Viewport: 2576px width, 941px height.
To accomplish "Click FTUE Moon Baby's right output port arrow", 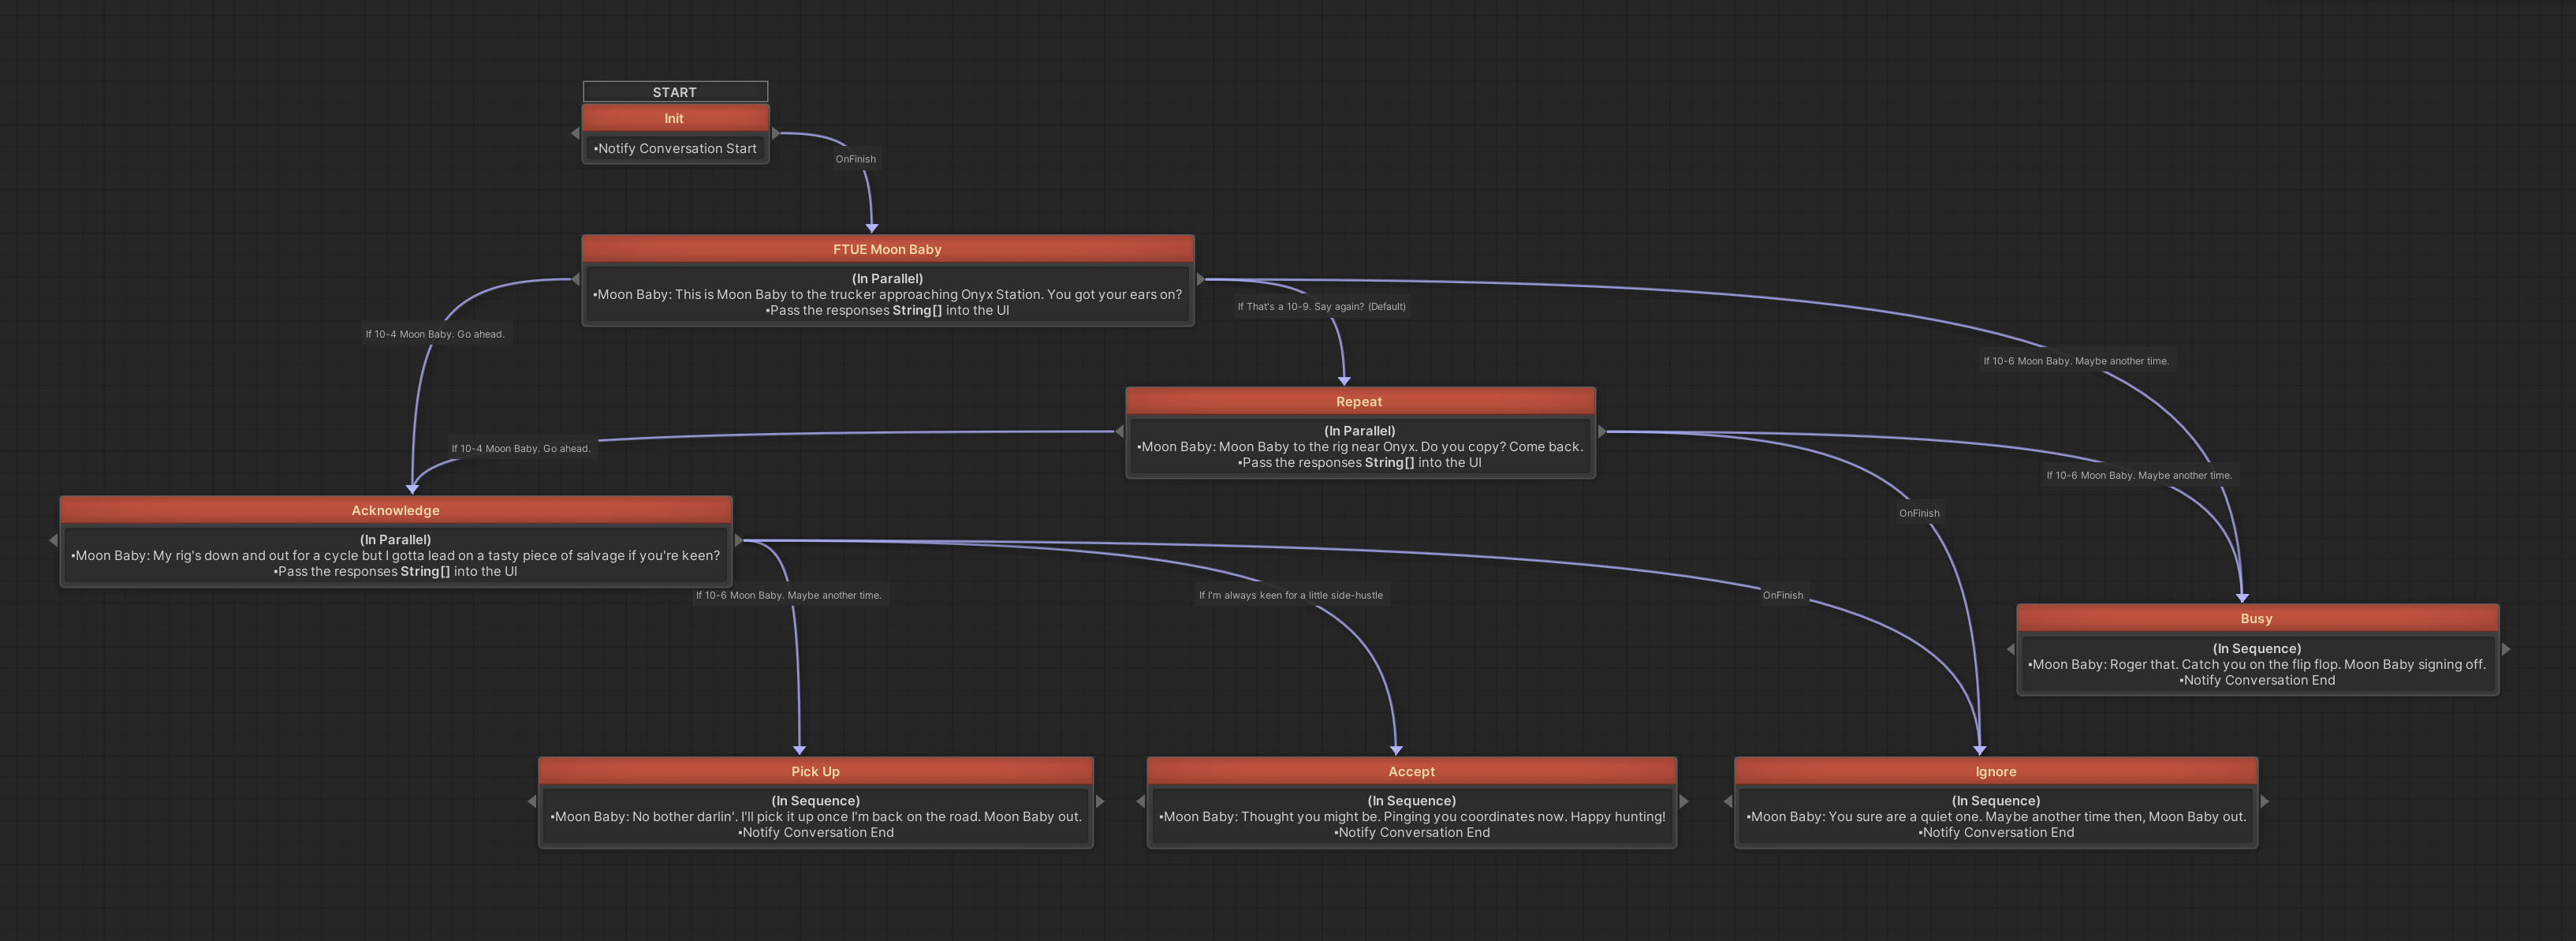I will [1201, 279].
